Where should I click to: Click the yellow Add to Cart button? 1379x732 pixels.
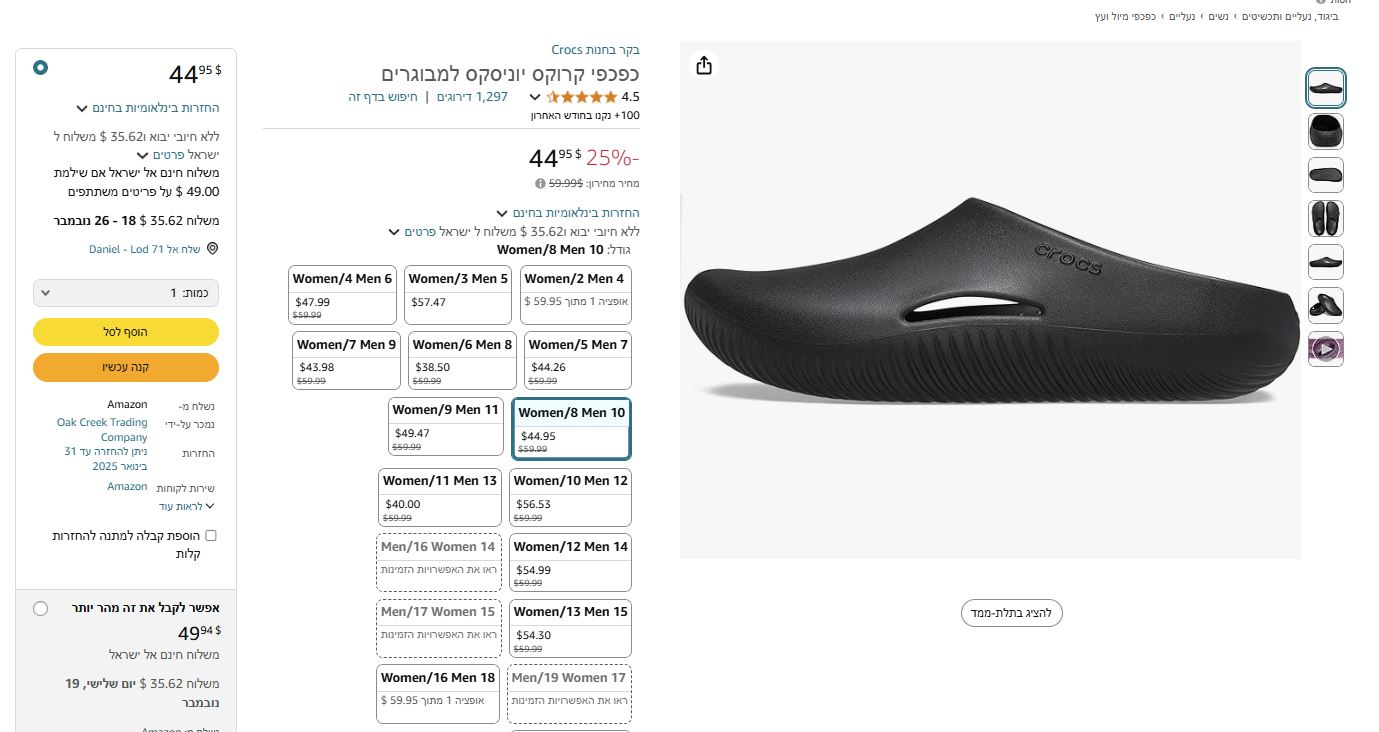[126, 332]
